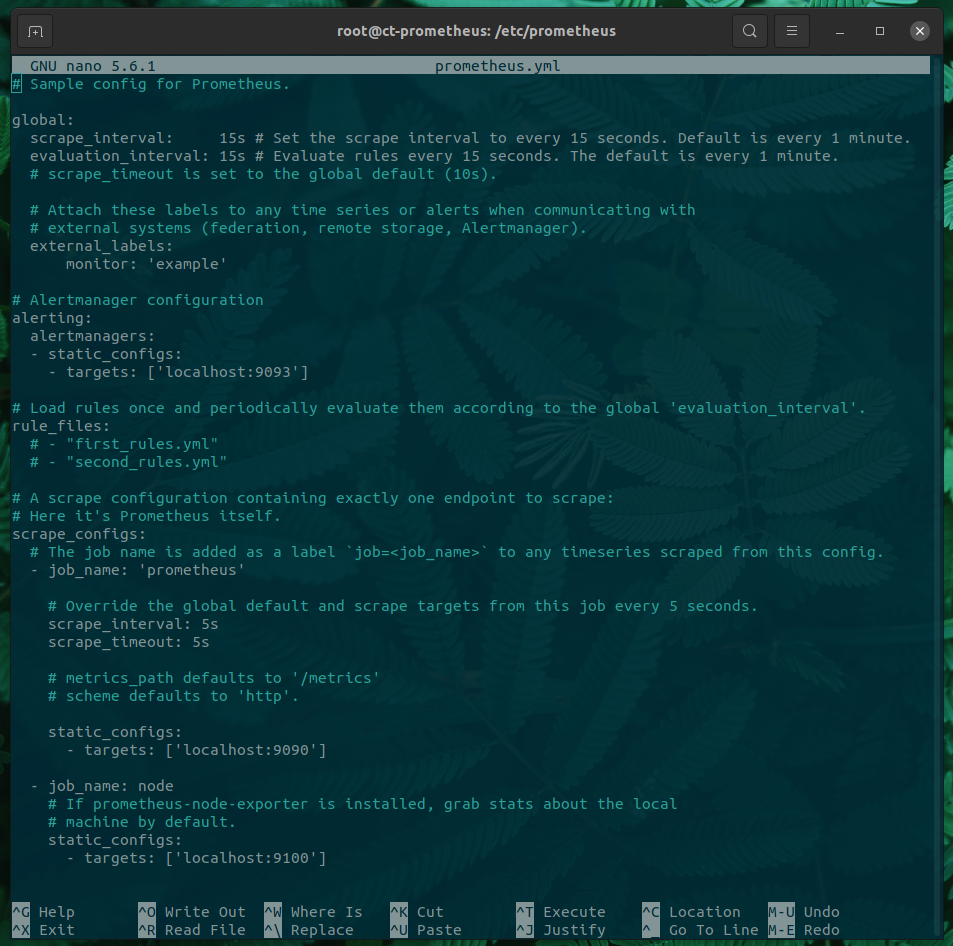
Task: Click the '# A scrape configuration containing' comment
Action: (314, 498)
